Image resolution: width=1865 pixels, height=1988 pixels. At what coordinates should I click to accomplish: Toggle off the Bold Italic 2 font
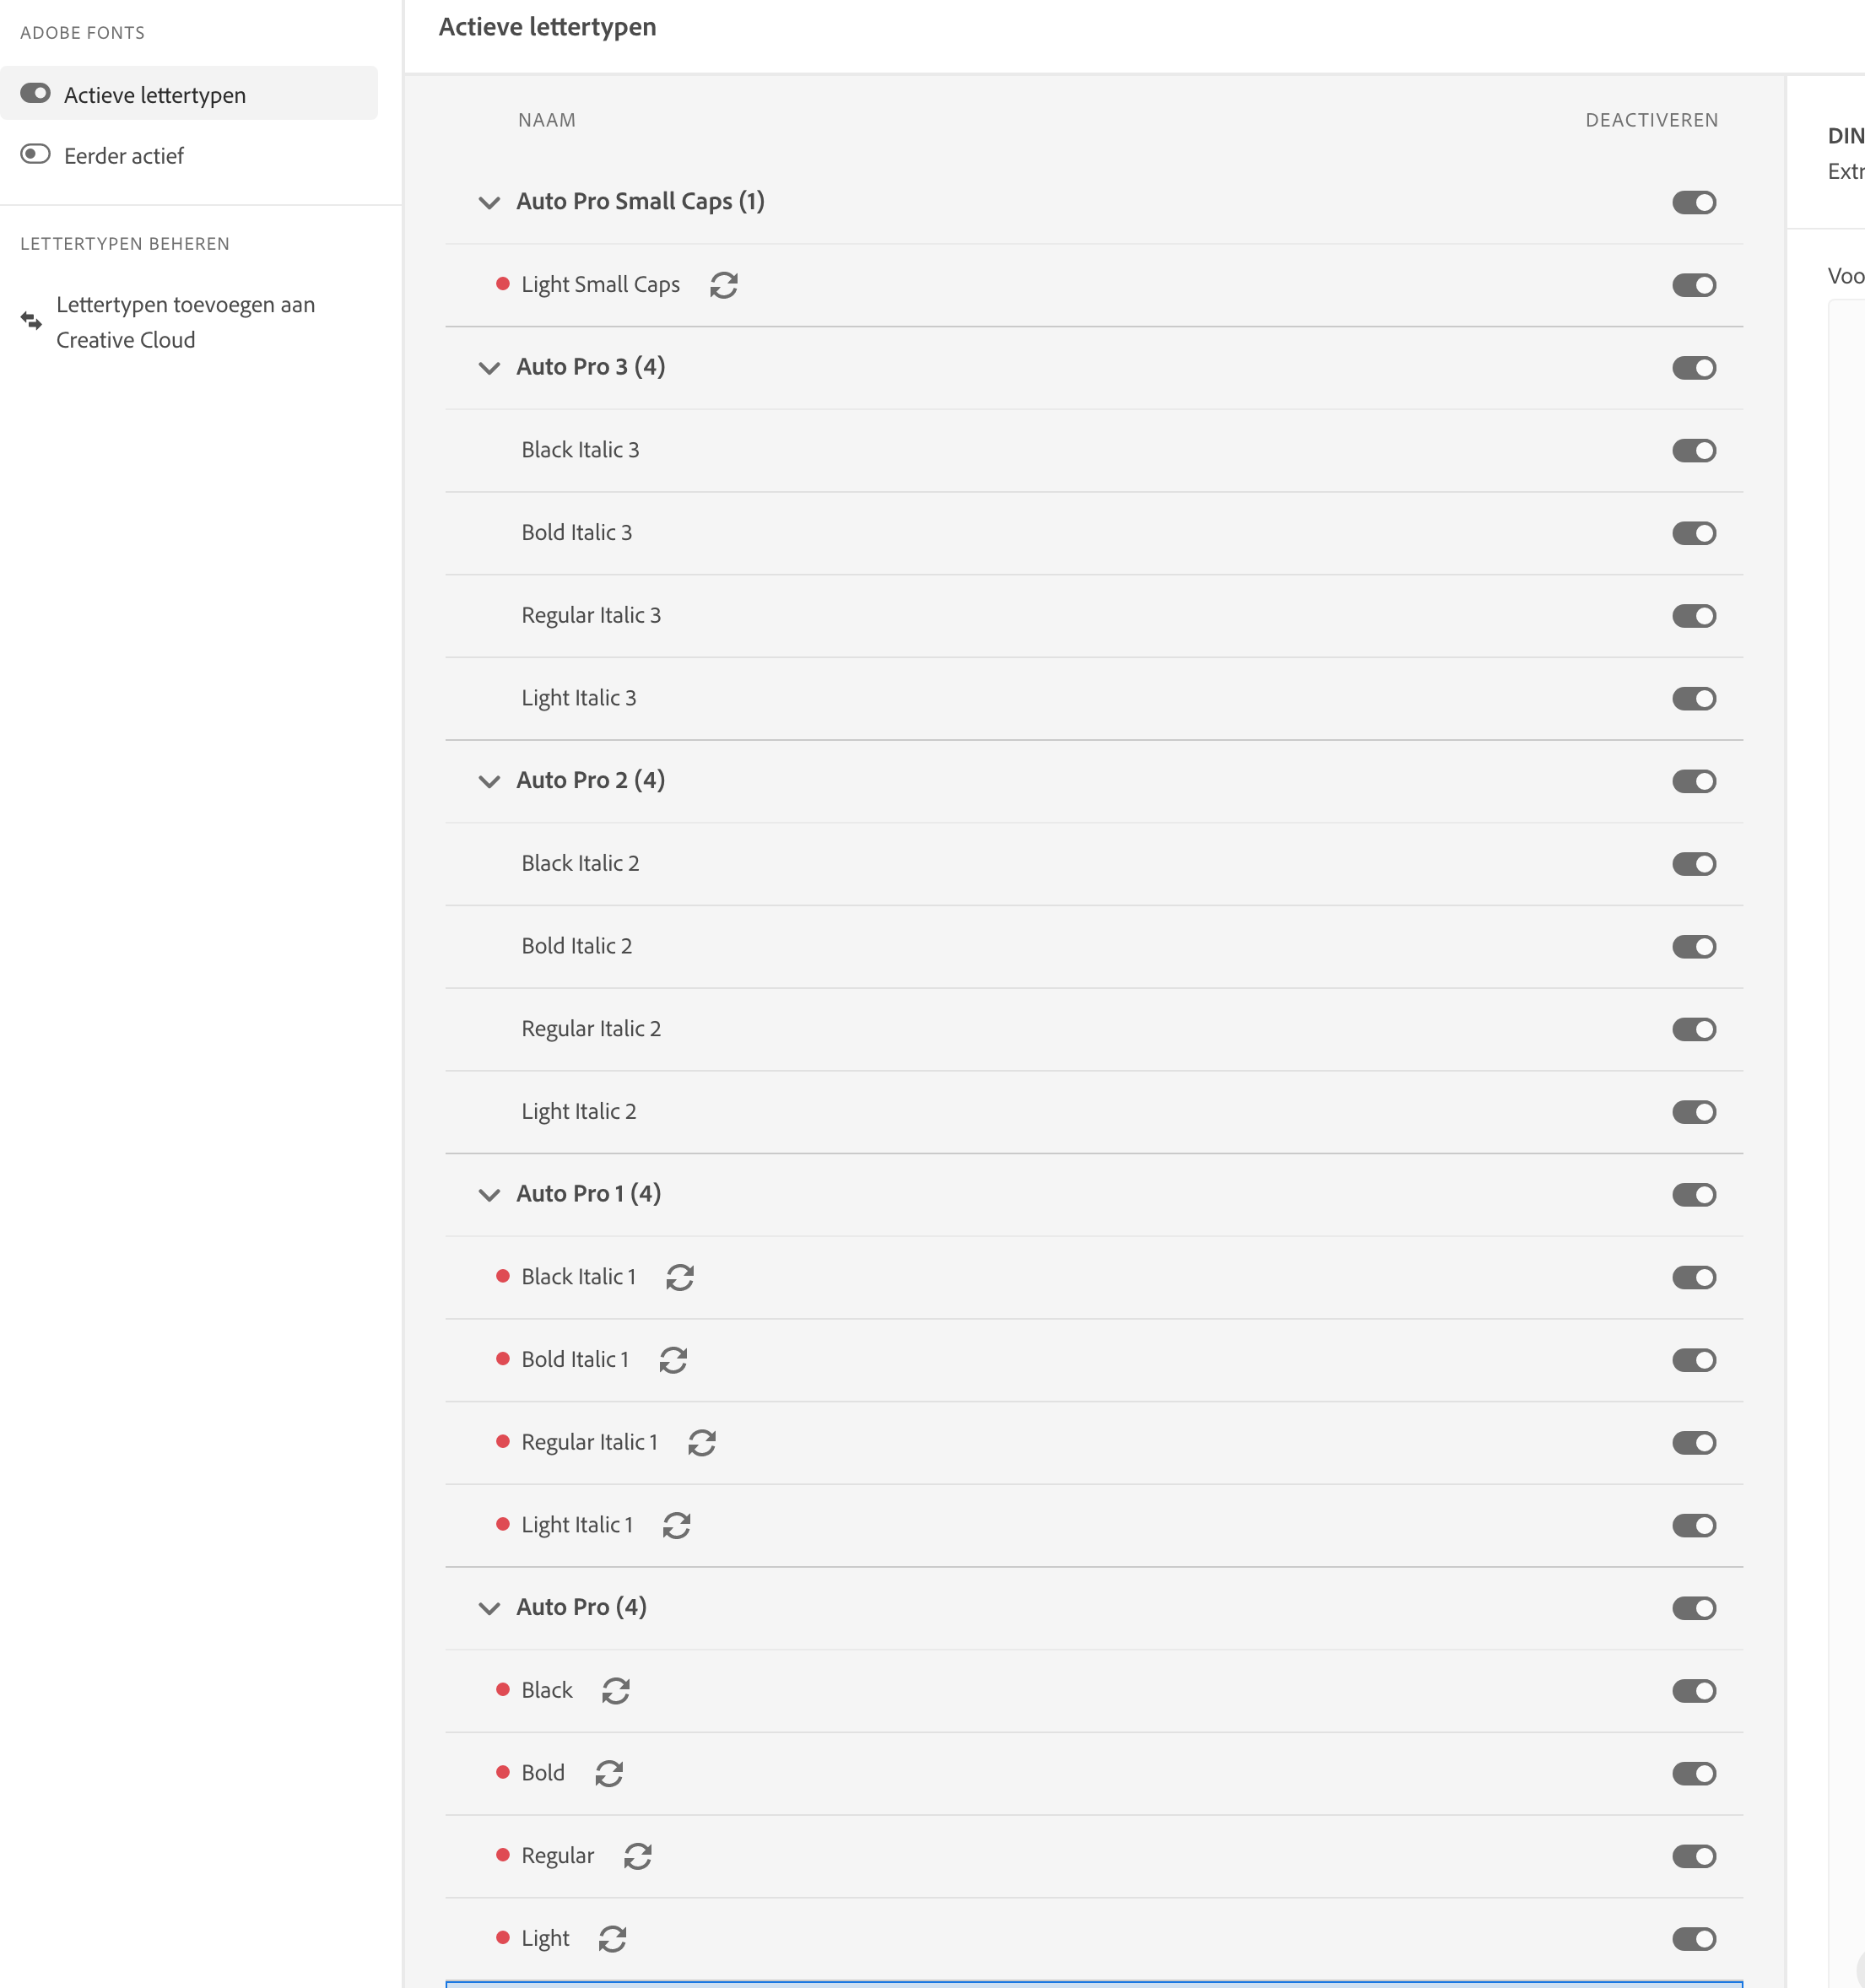(x=1694, y=946)
